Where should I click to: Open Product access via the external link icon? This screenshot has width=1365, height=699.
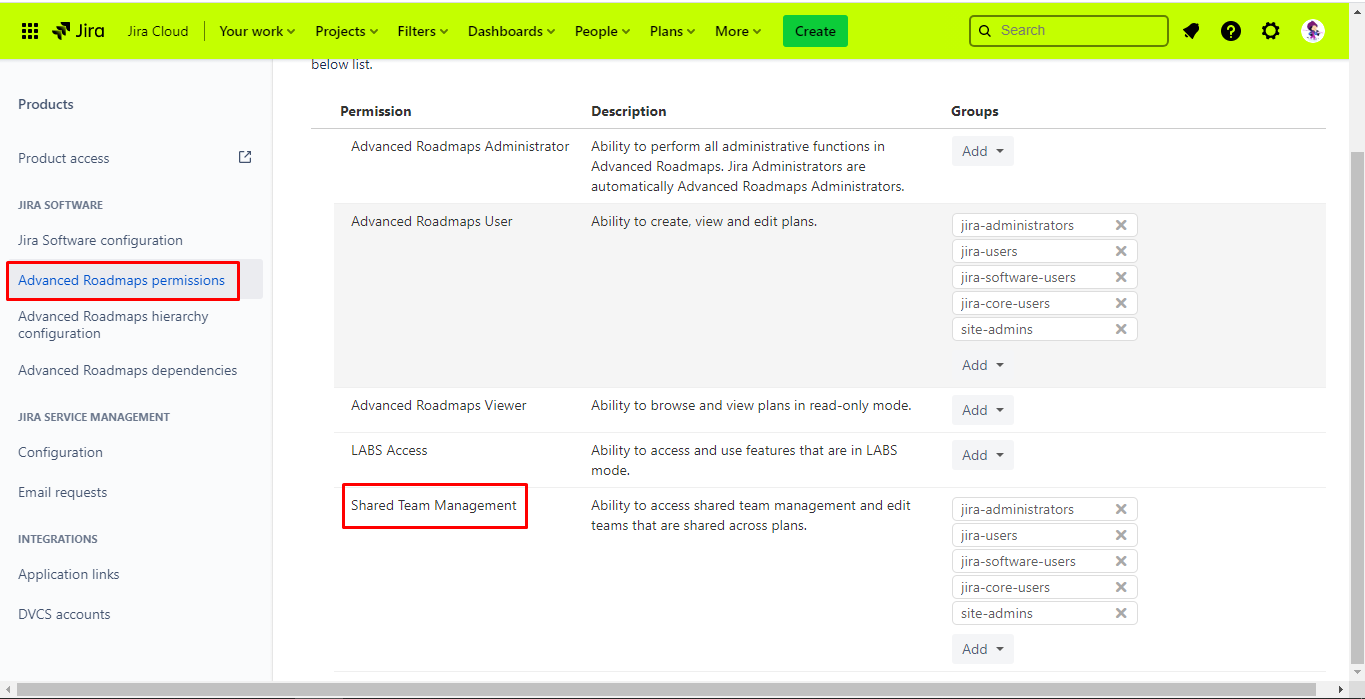coord(245,157)
